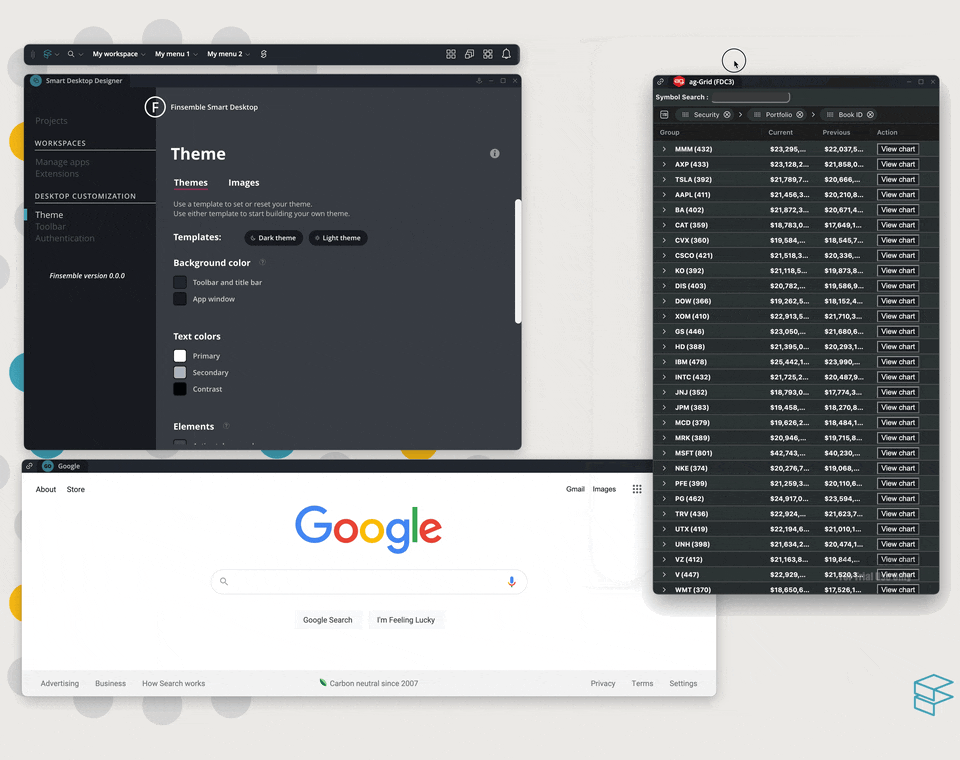Remove the Security grouping chip
Screen dimensions: 960x760
point(727,115)
